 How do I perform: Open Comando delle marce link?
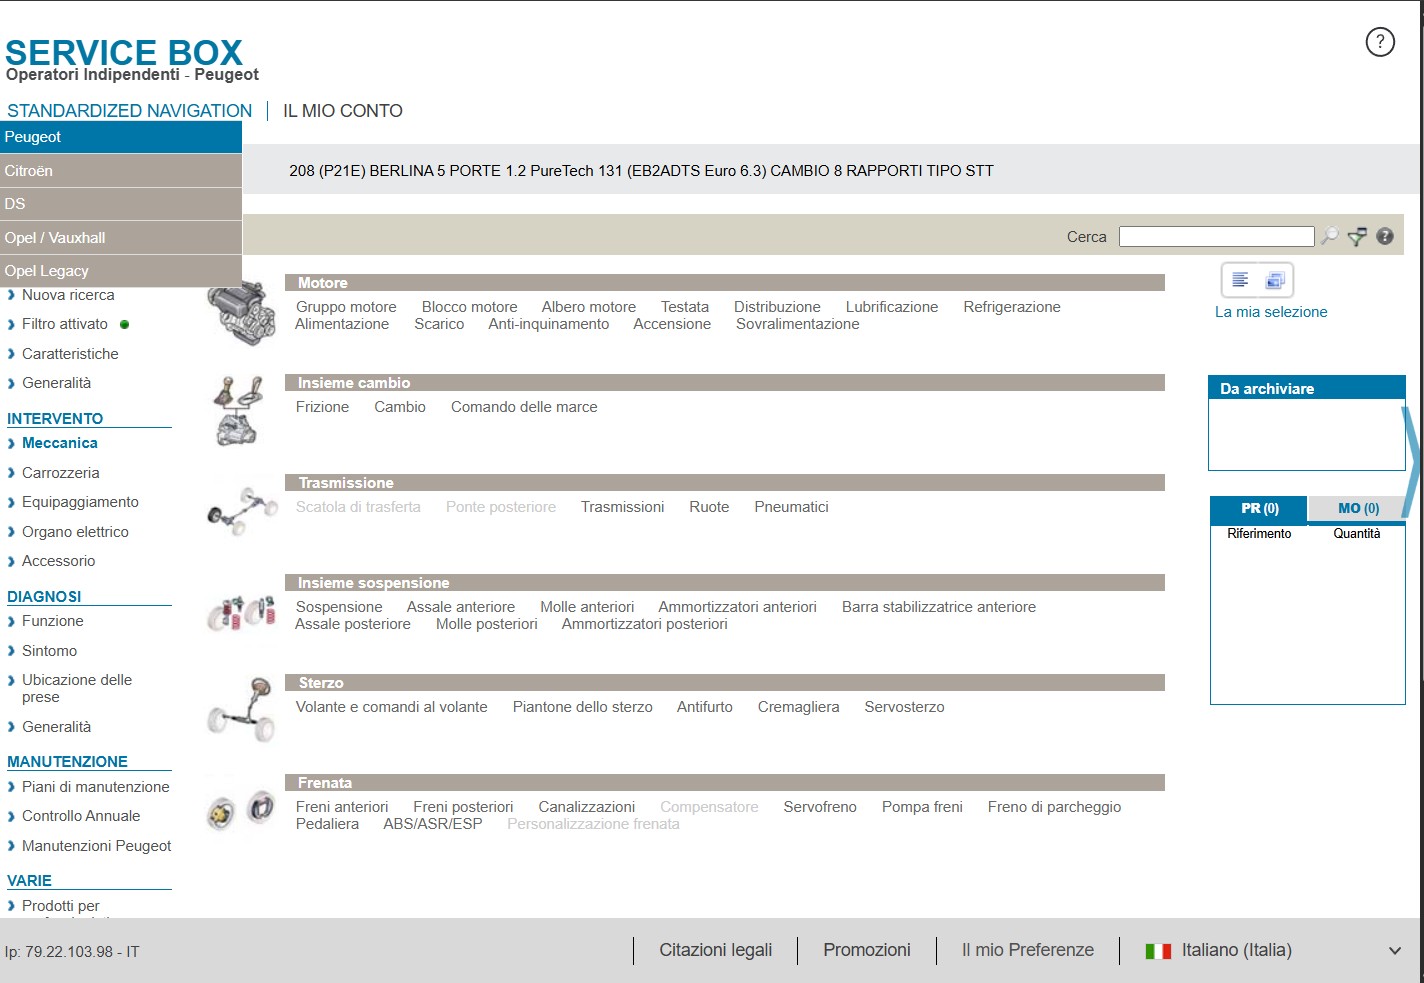point(524,407)
